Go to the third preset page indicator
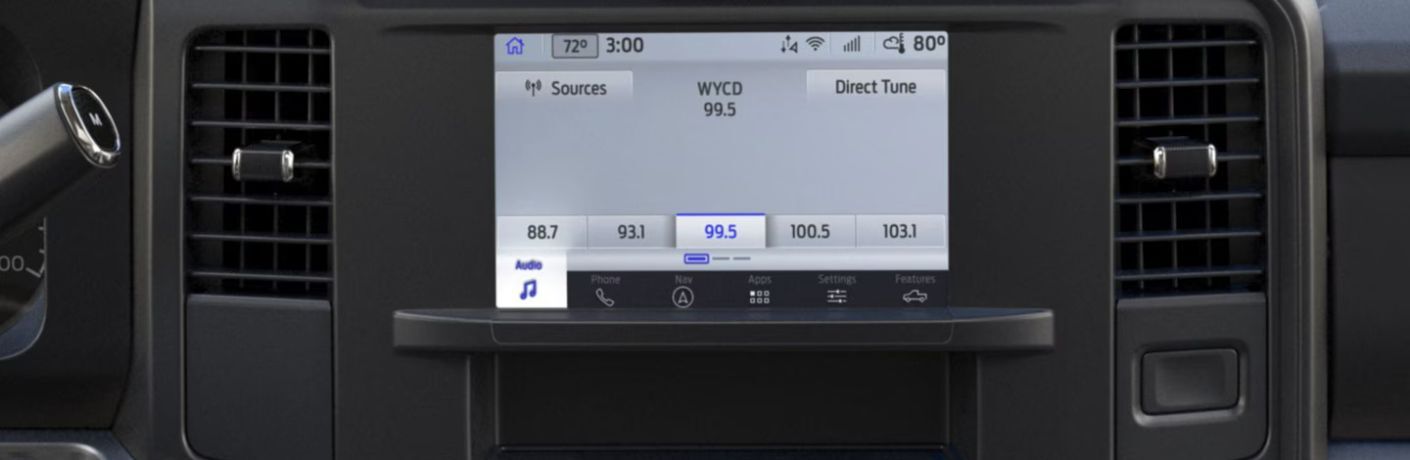Screen dimensions: 1410x460 click(x=741, y=259)
